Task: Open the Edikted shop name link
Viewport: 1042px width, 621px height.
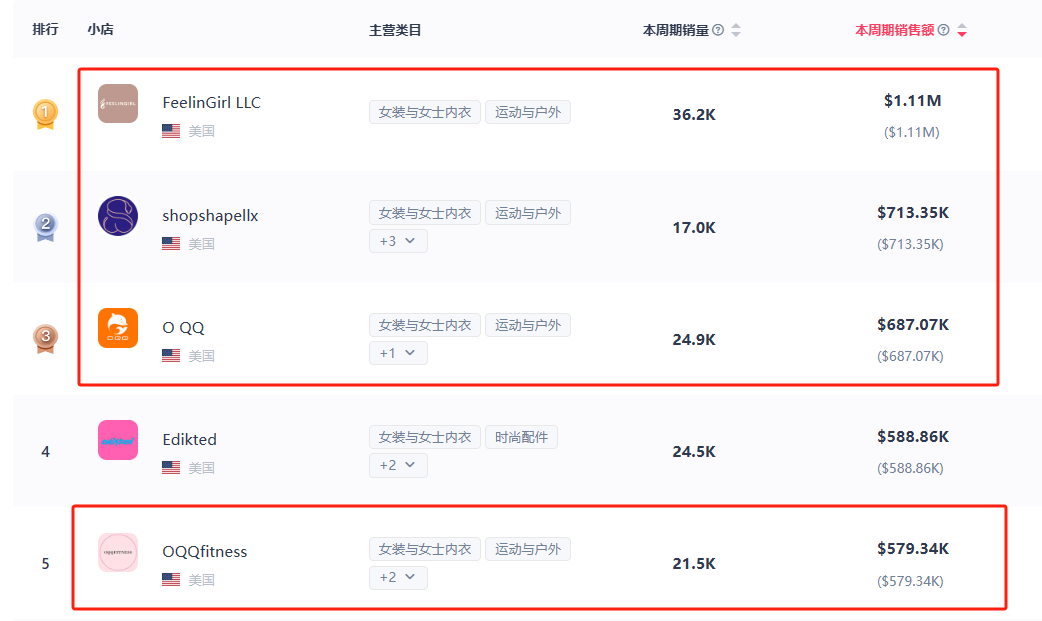Action: point(189,439)
